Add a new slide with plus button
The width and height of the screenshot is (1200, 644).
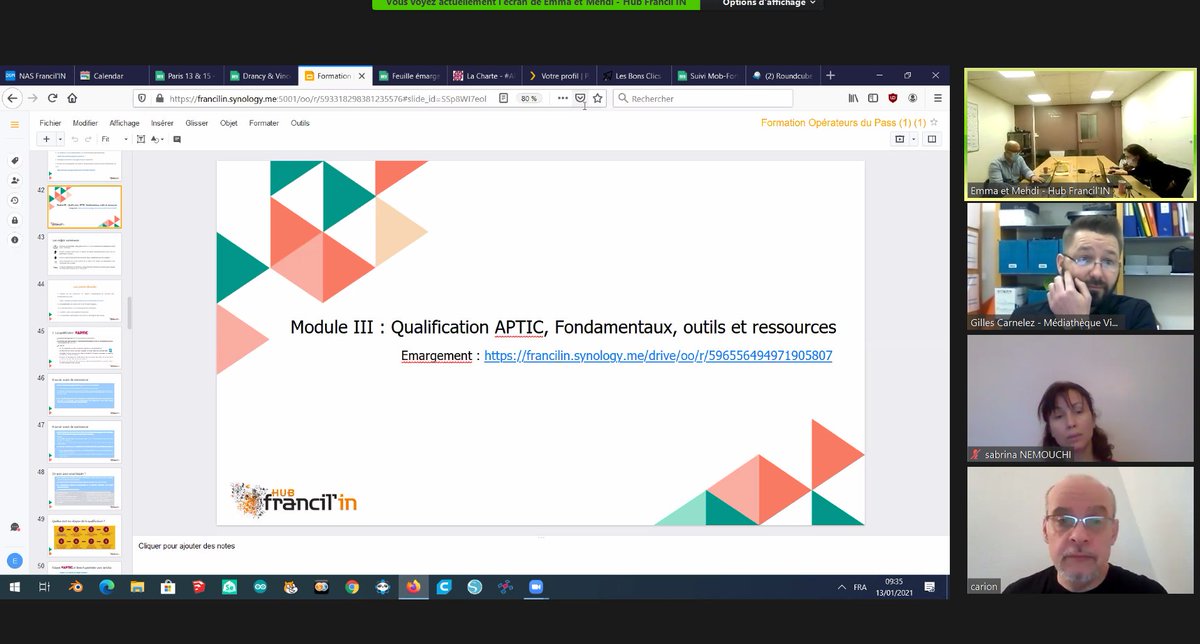pos(47,139)
